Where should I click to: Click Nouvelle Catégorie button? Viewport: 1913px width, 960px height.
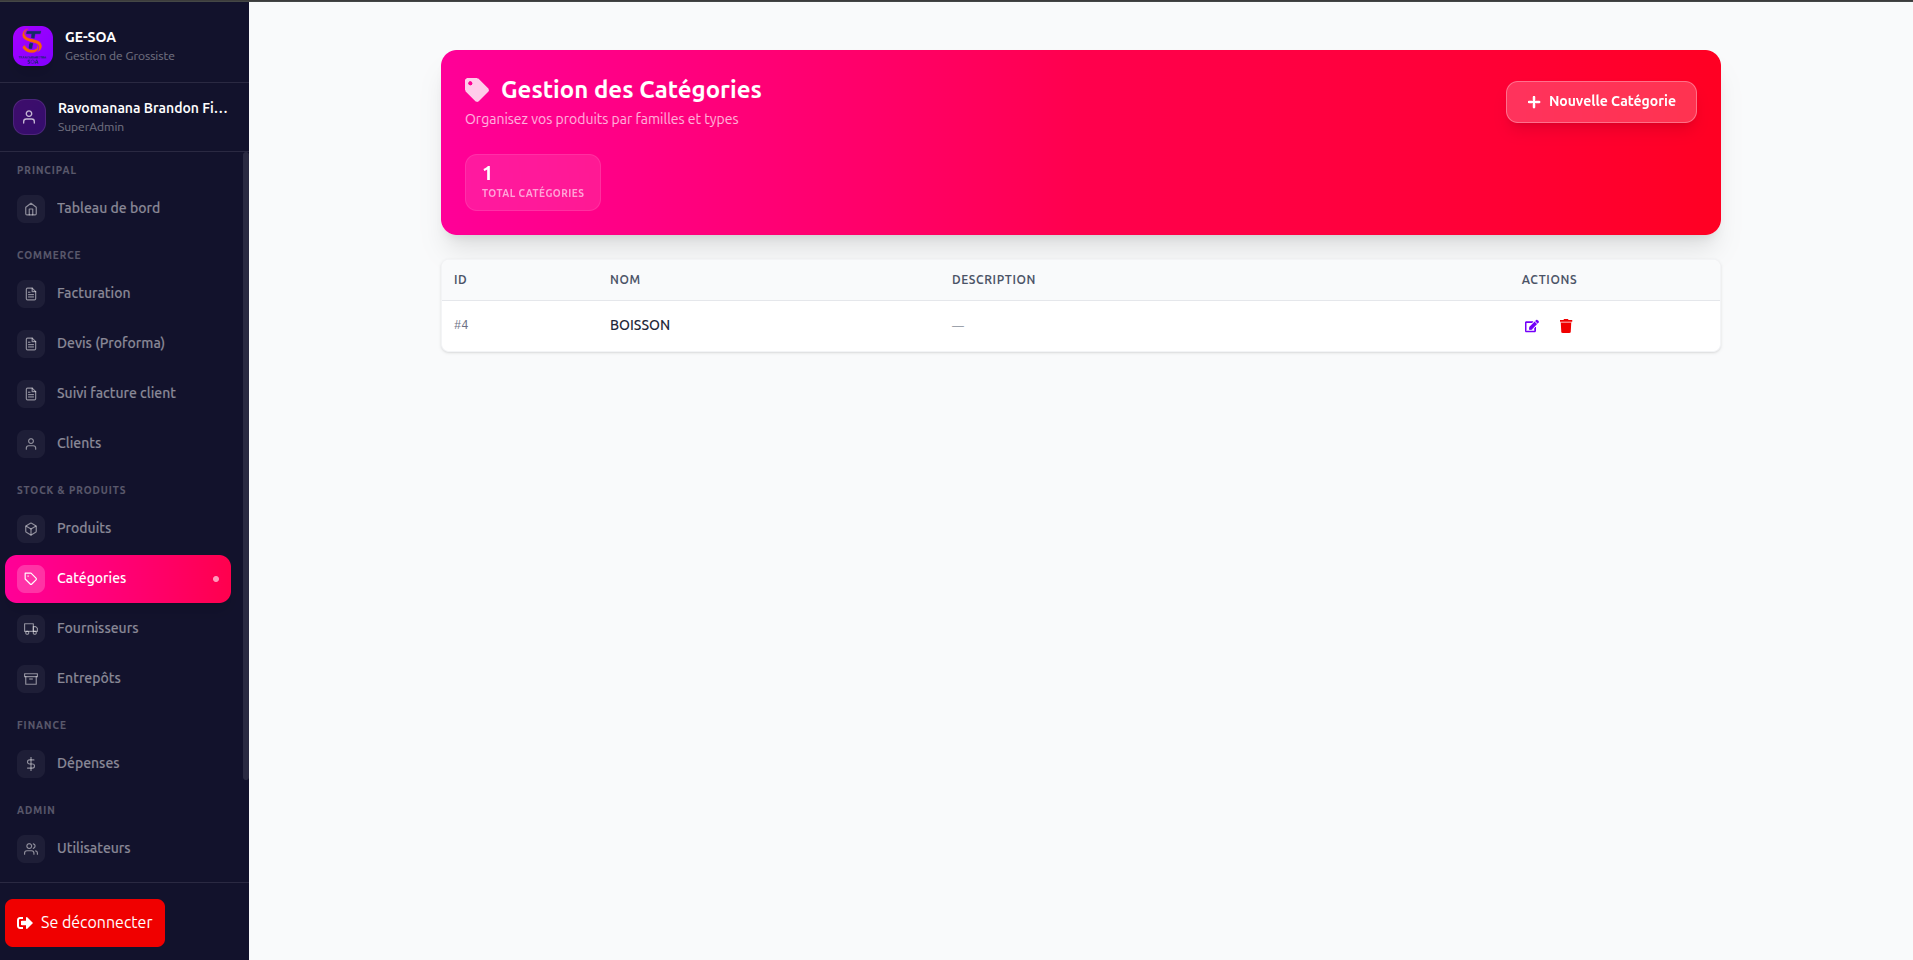tap(1601, 102)
